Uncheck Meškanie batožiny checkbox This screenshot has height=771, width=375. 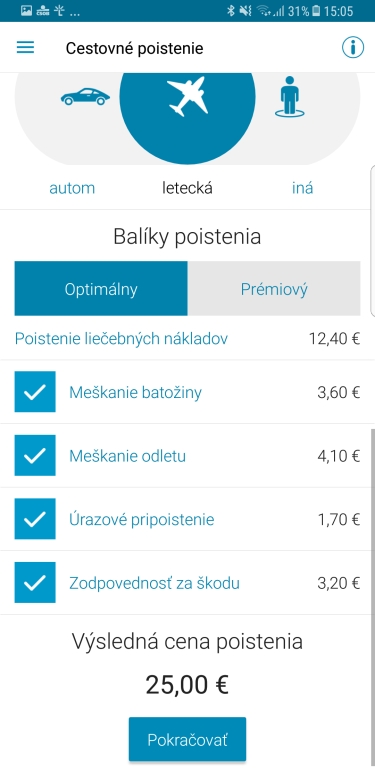35,392
